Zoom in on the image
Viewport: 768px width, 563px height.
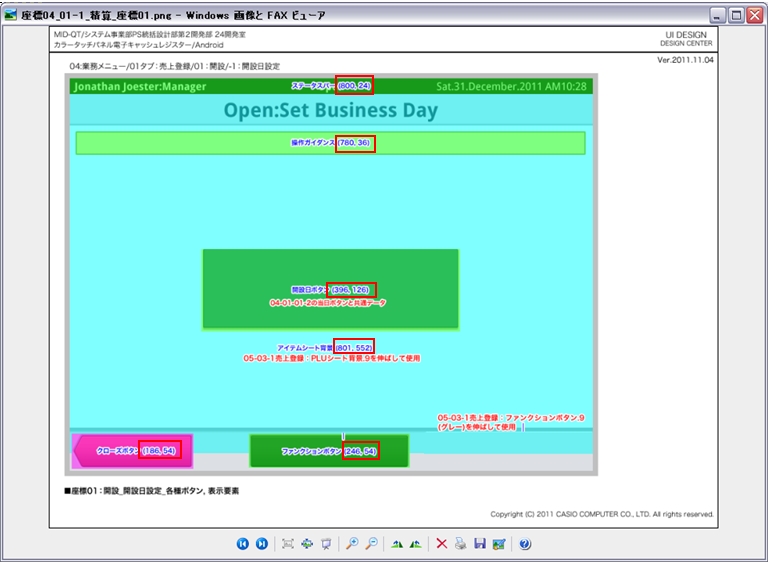pos(352,543)
